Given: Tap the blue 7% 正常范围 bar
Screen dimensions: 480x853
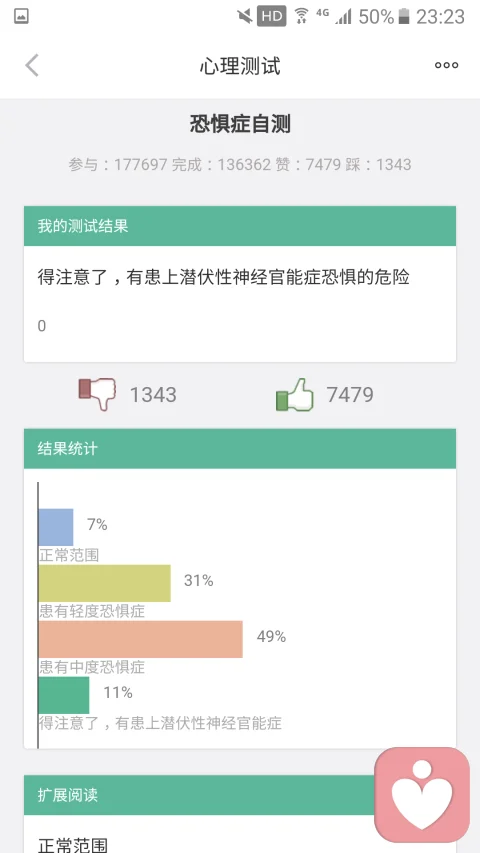Looking at the screenshot, I should 56,527.
